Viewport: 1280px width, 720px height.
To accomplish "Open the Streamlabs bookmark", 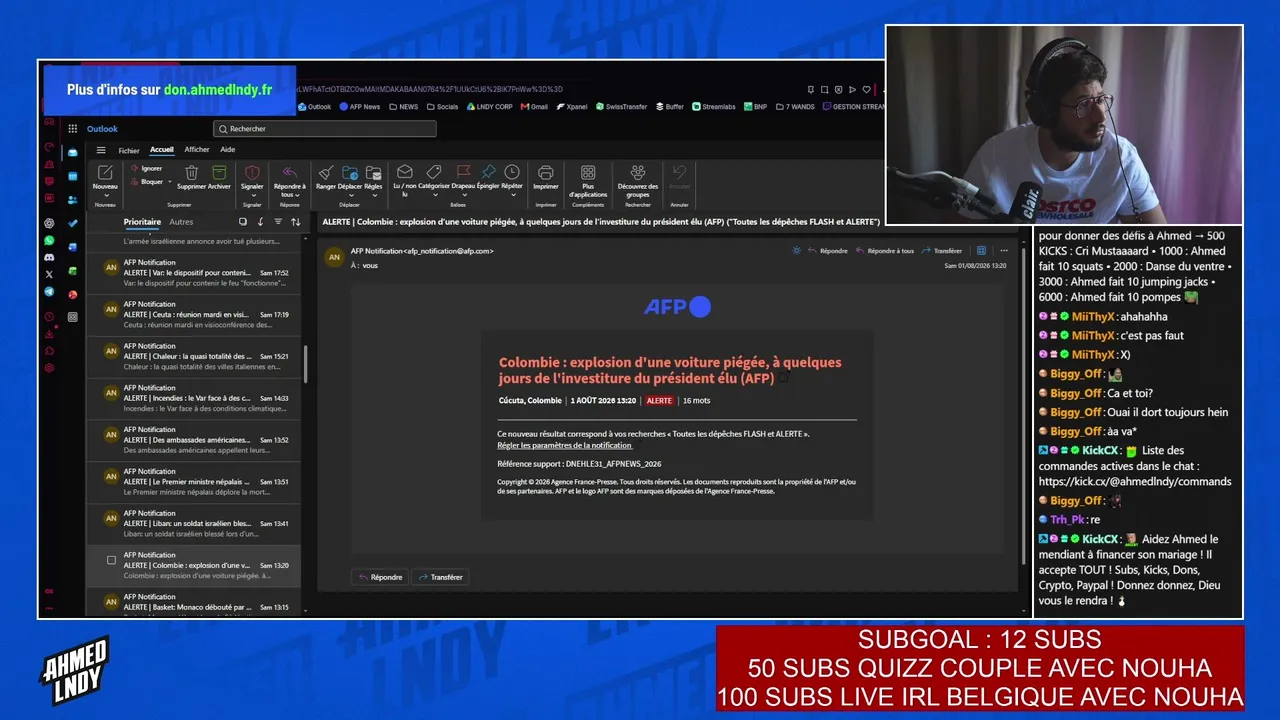I will [714, 107].
